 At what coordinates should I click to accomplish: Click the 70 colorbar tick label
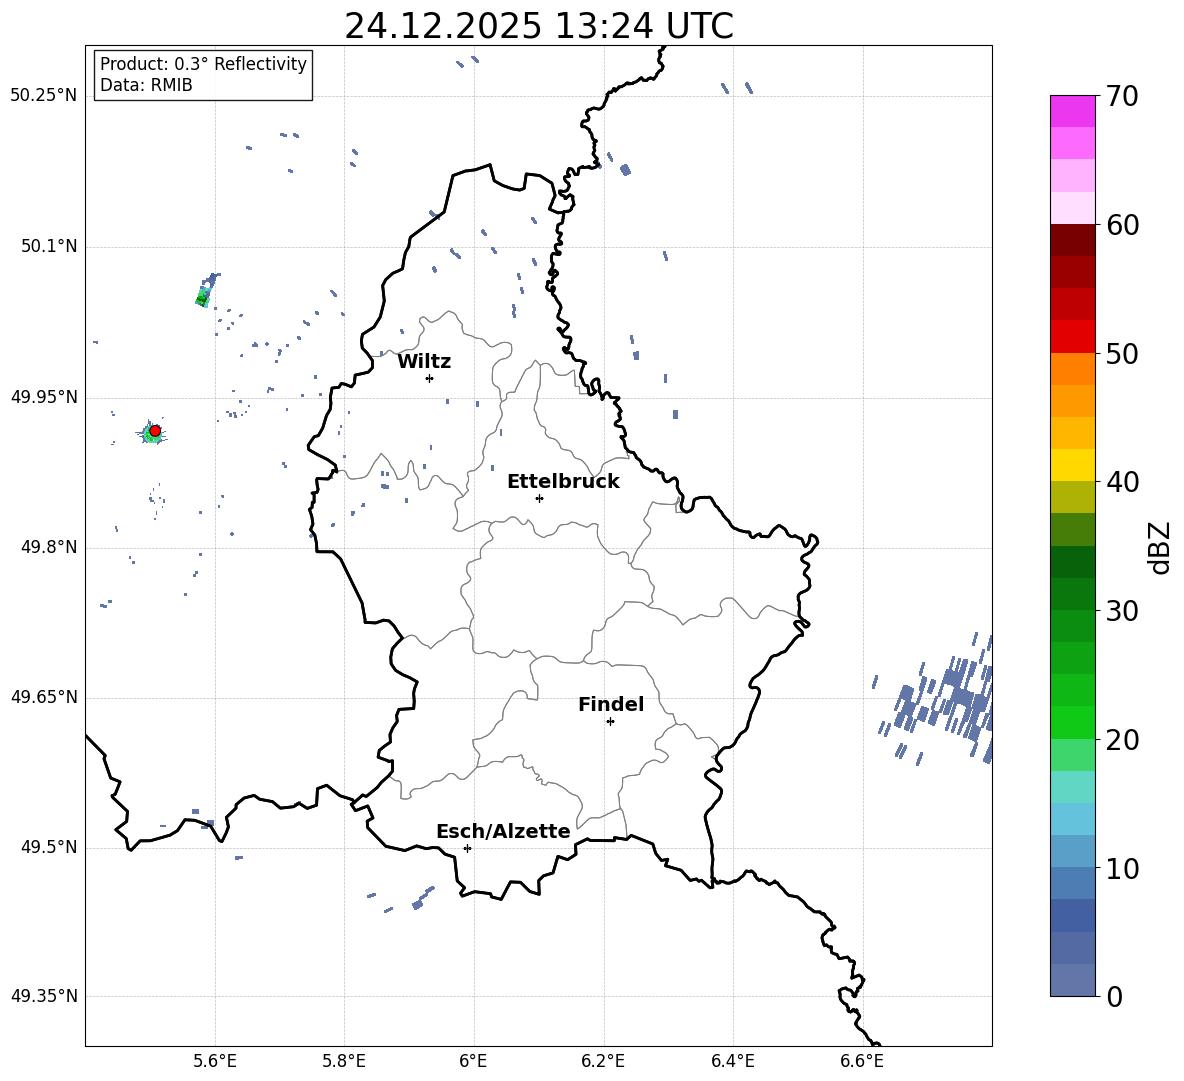click(x=1122, y=96)
